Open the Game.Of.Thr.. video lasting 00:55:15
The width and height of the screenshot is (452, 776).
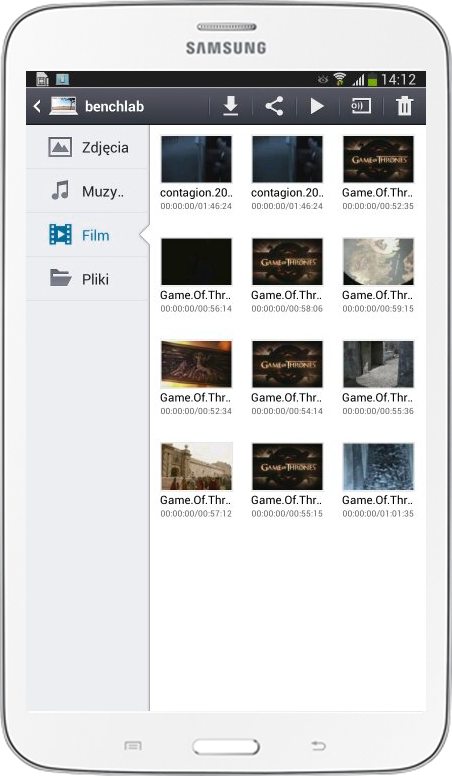[x=287, y=467]
